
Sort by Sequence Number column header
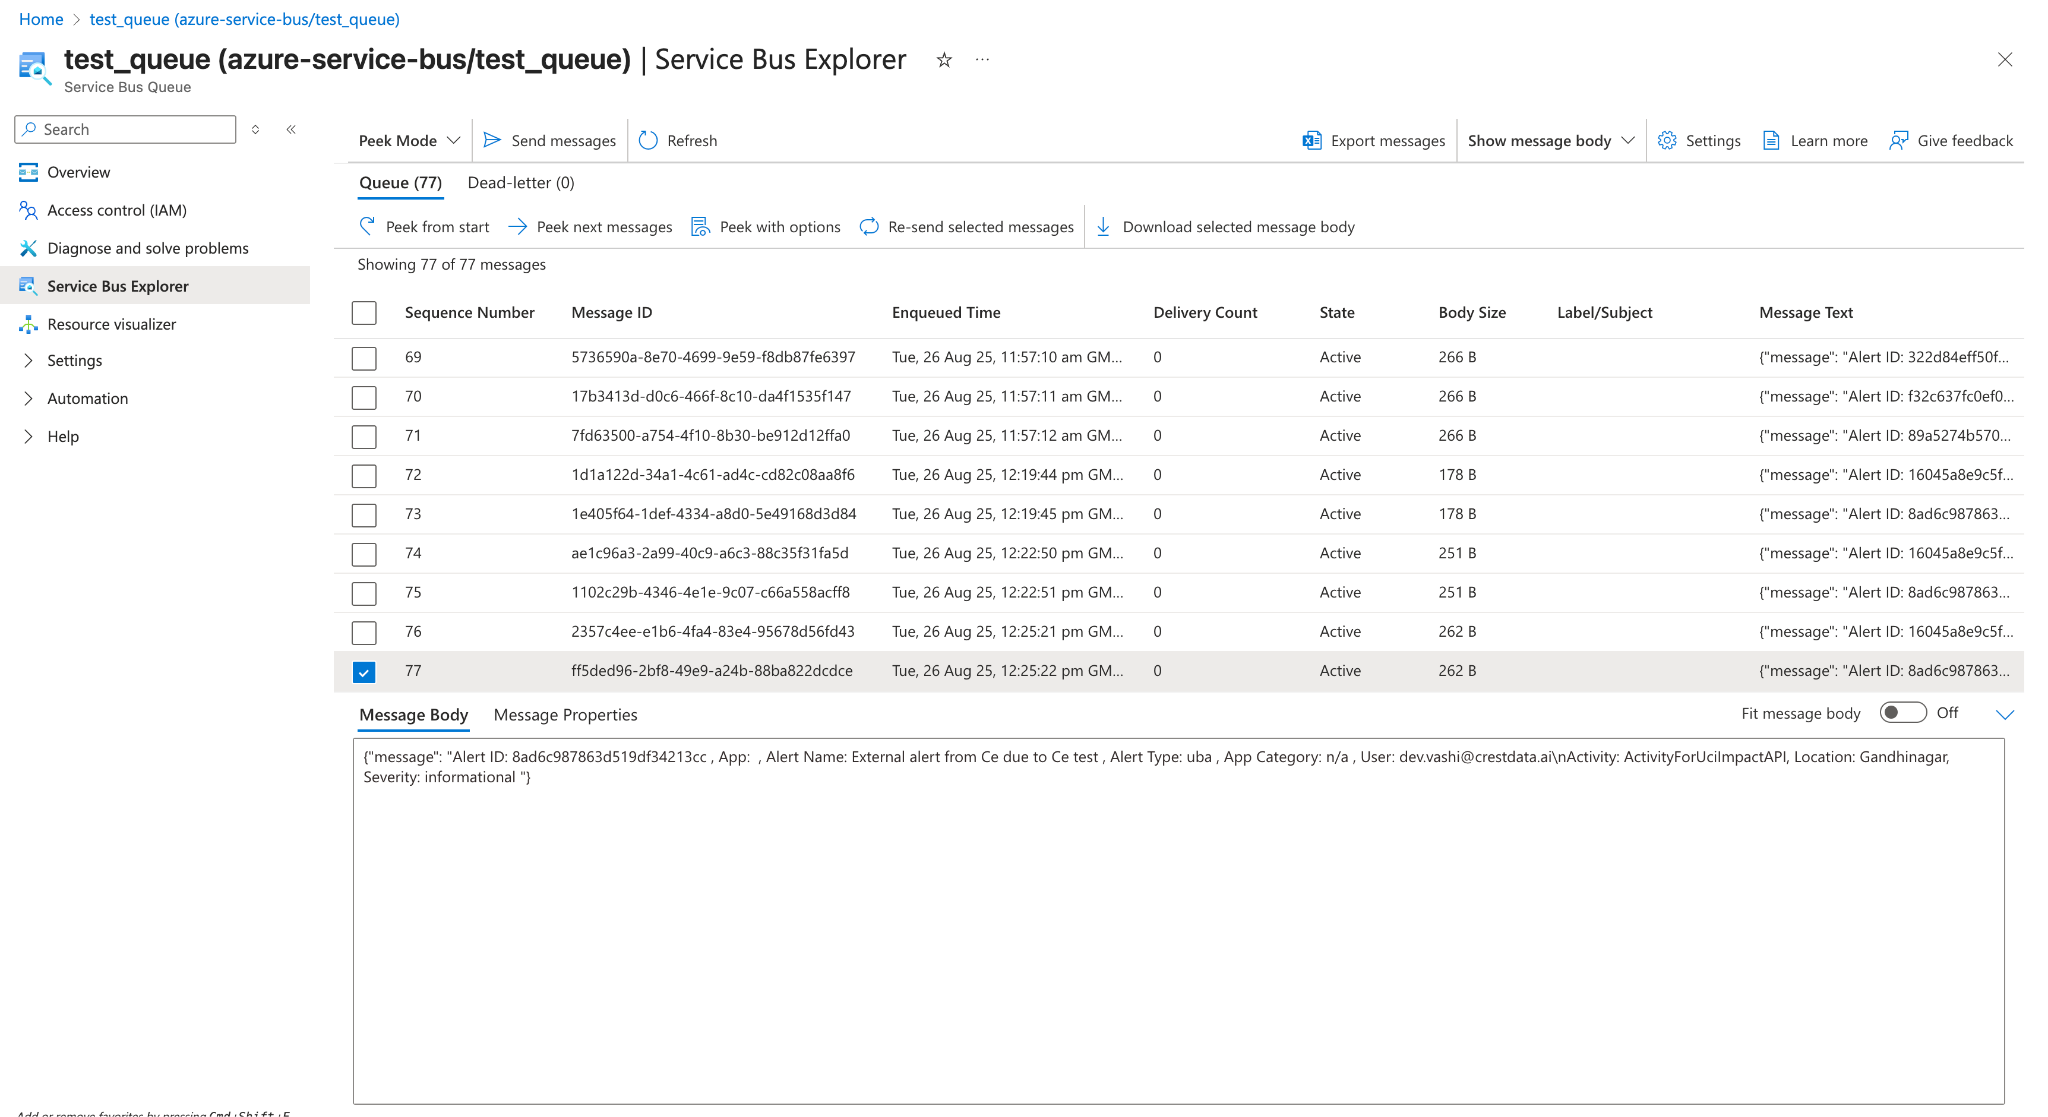469,312
